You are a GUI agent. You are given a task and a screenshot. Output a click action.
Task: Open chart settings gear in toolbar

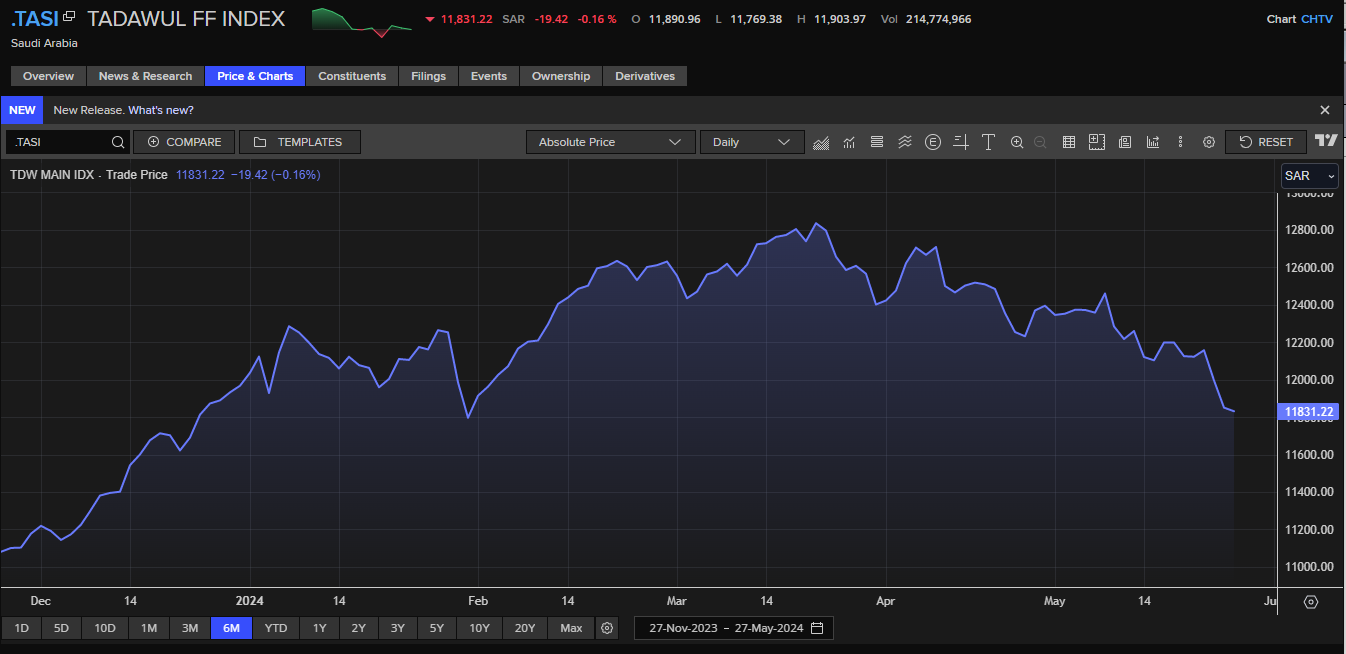point(1208,142)
